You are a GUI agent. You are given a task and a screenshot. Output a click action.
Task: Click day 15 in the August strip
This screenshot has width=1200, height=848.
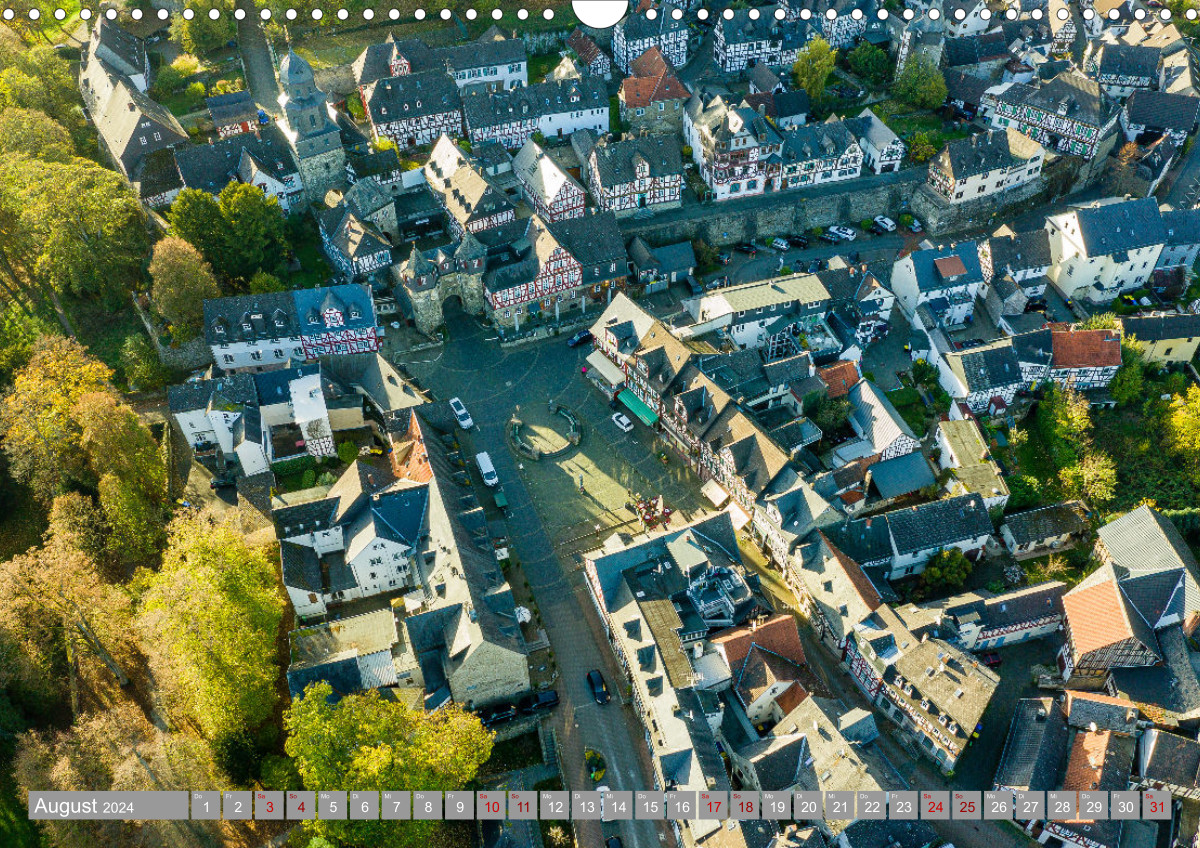[650, 806]
